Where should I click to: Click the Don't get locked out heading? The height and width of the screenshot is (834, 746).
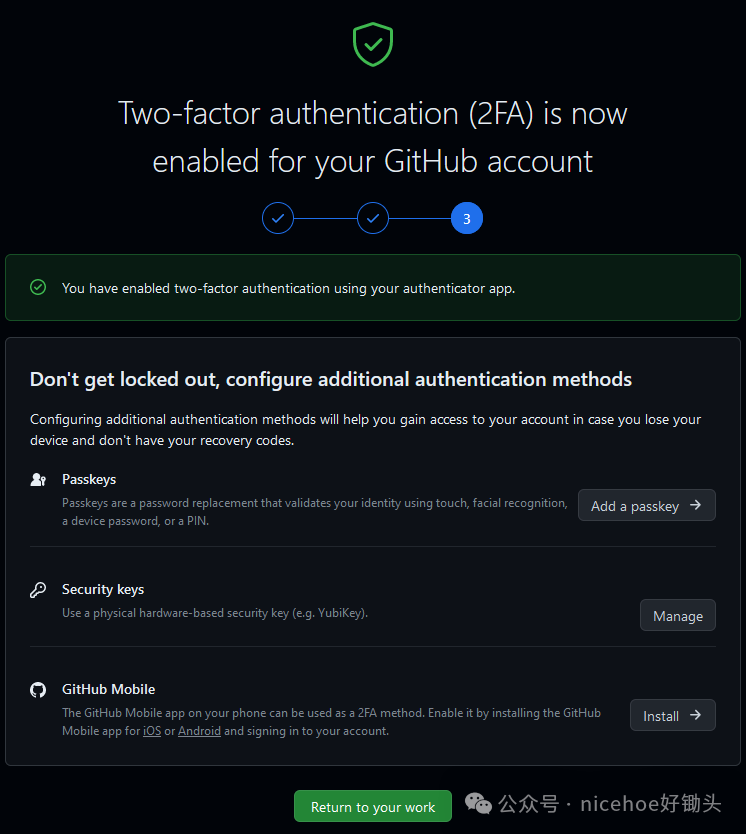point(330,380)
